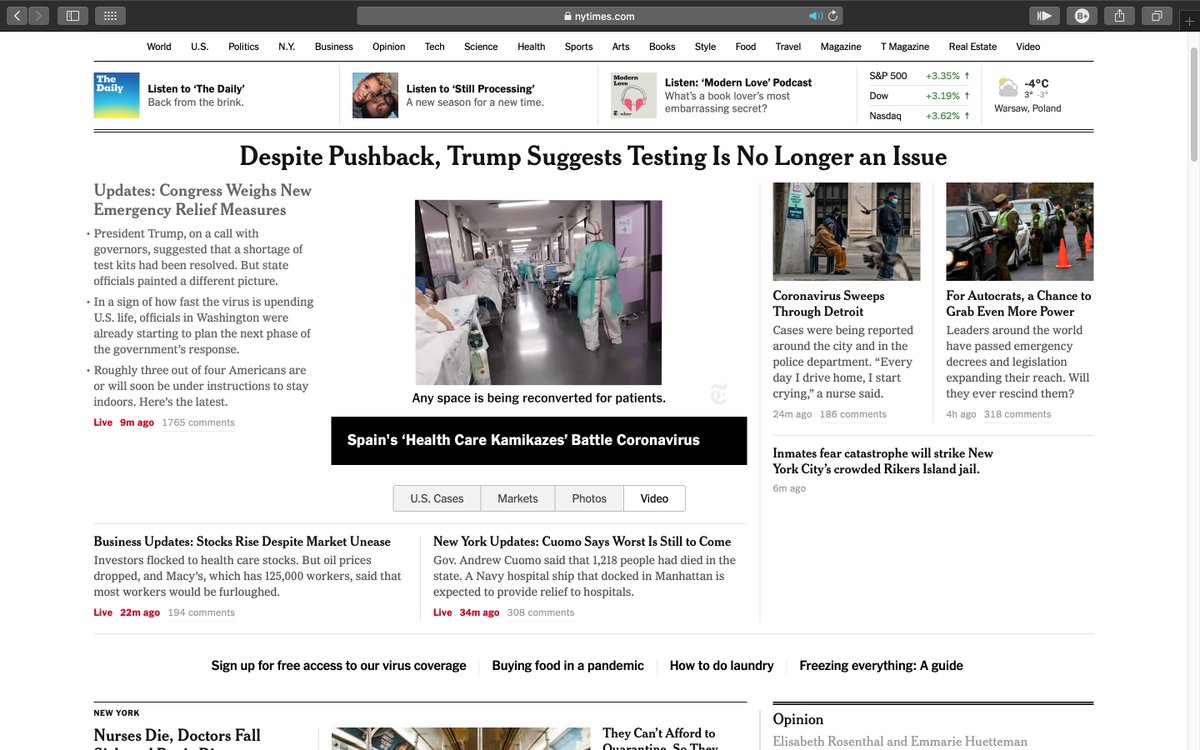The image size is (1200, 750).
Task: Open the Health section
Action: pos(532,46)
